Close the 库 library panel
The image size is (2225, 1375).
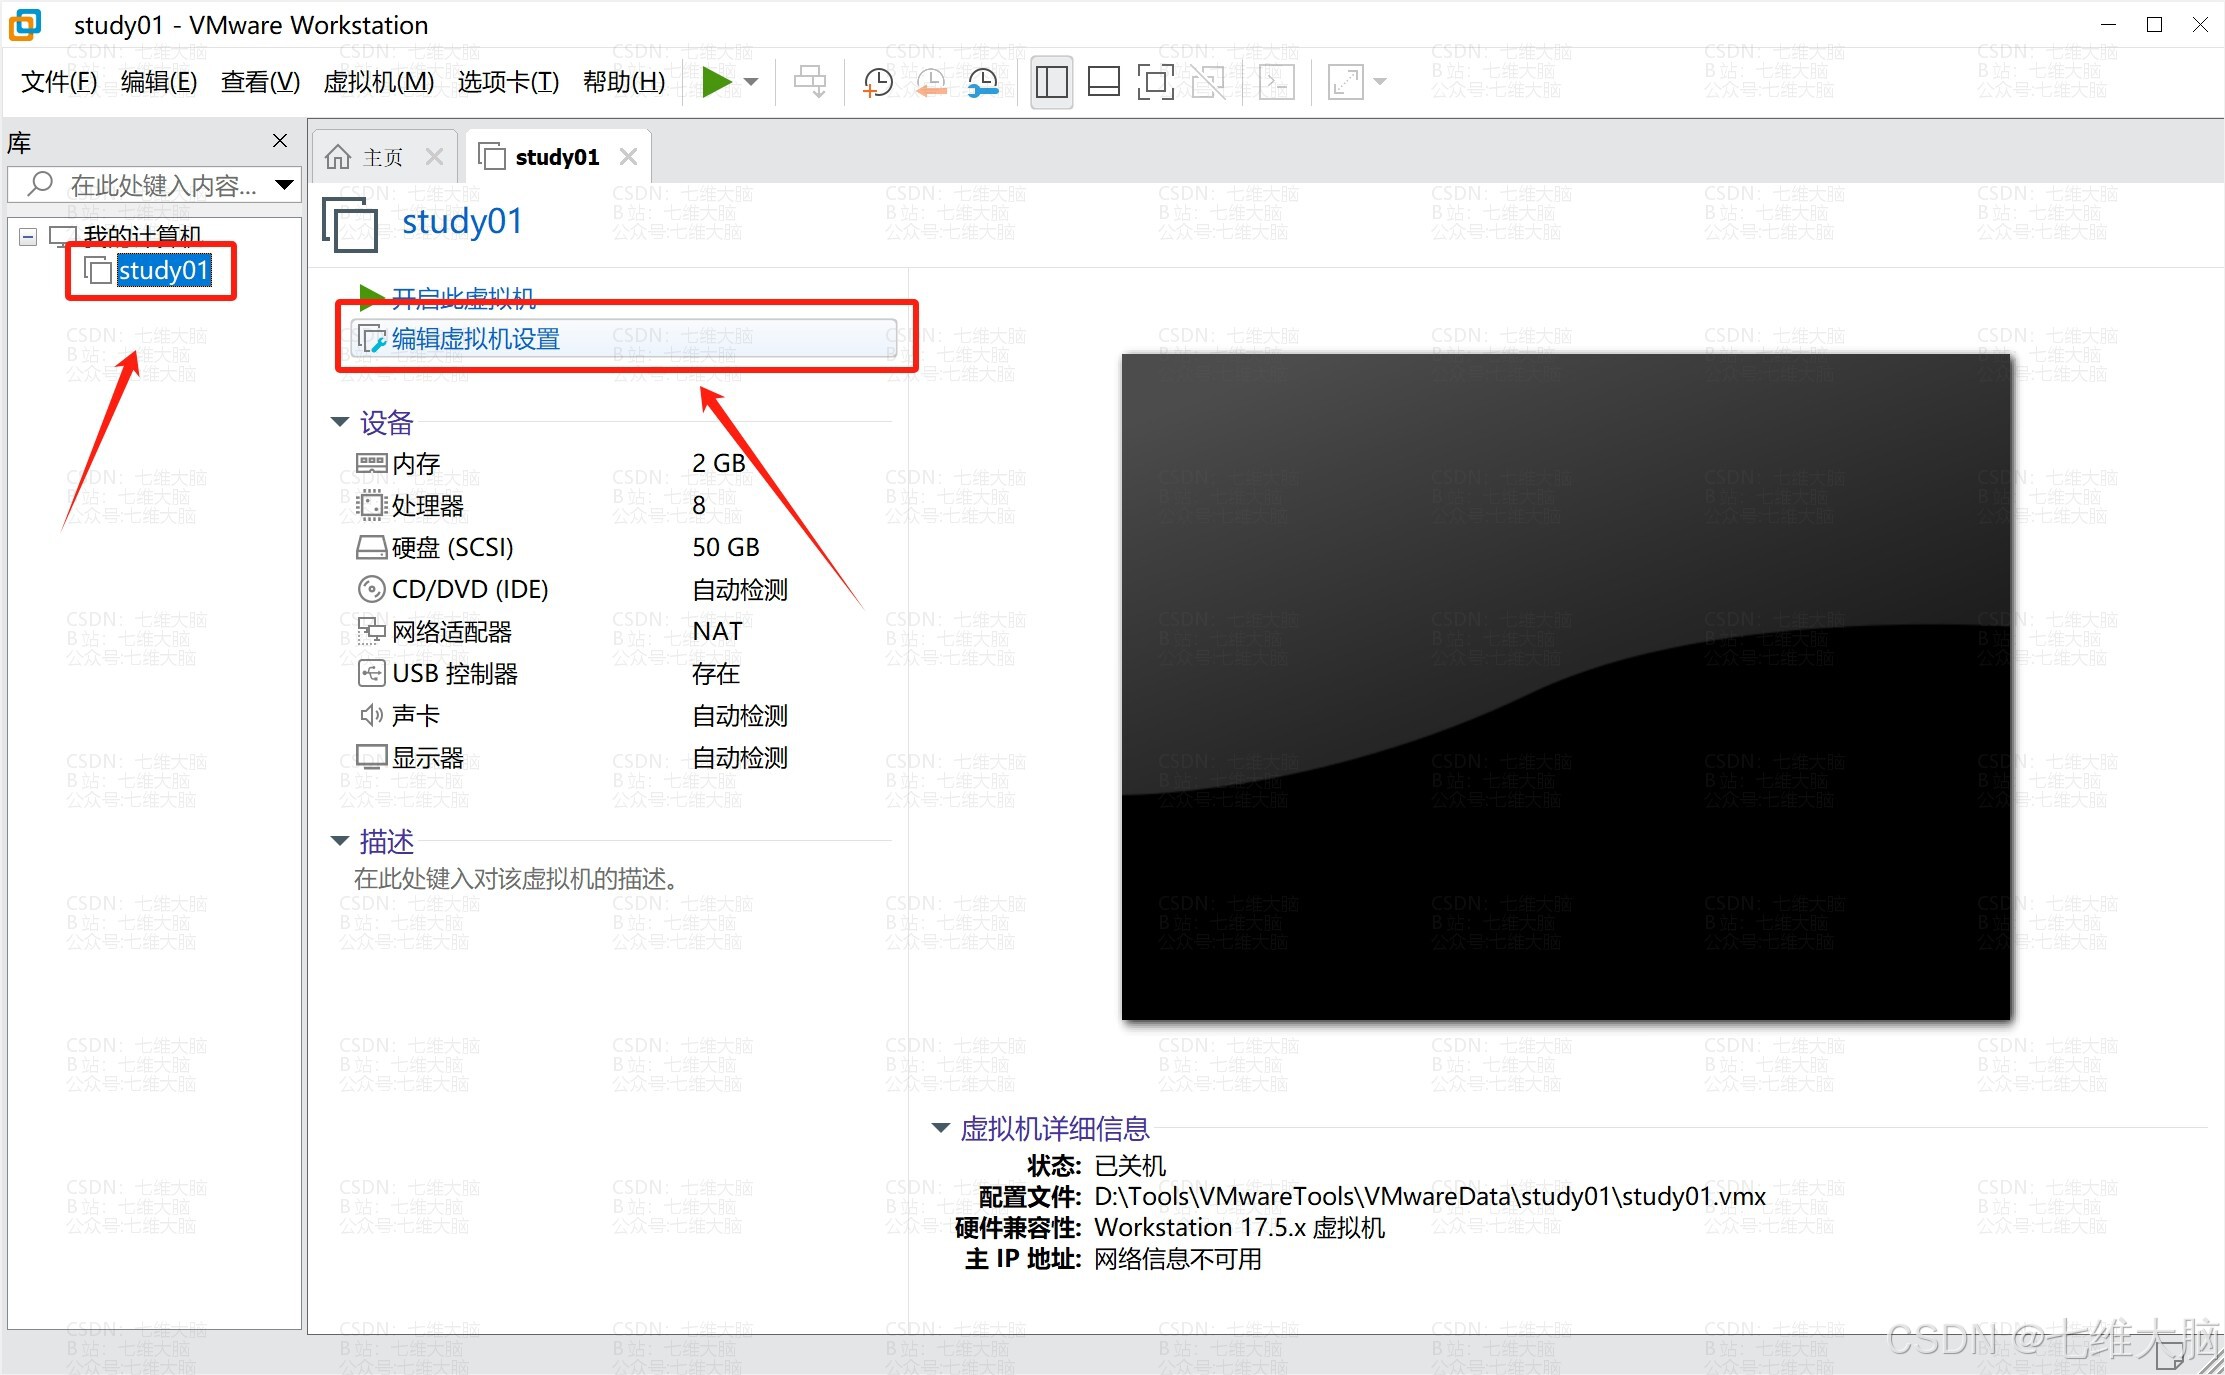coord(280,141)
